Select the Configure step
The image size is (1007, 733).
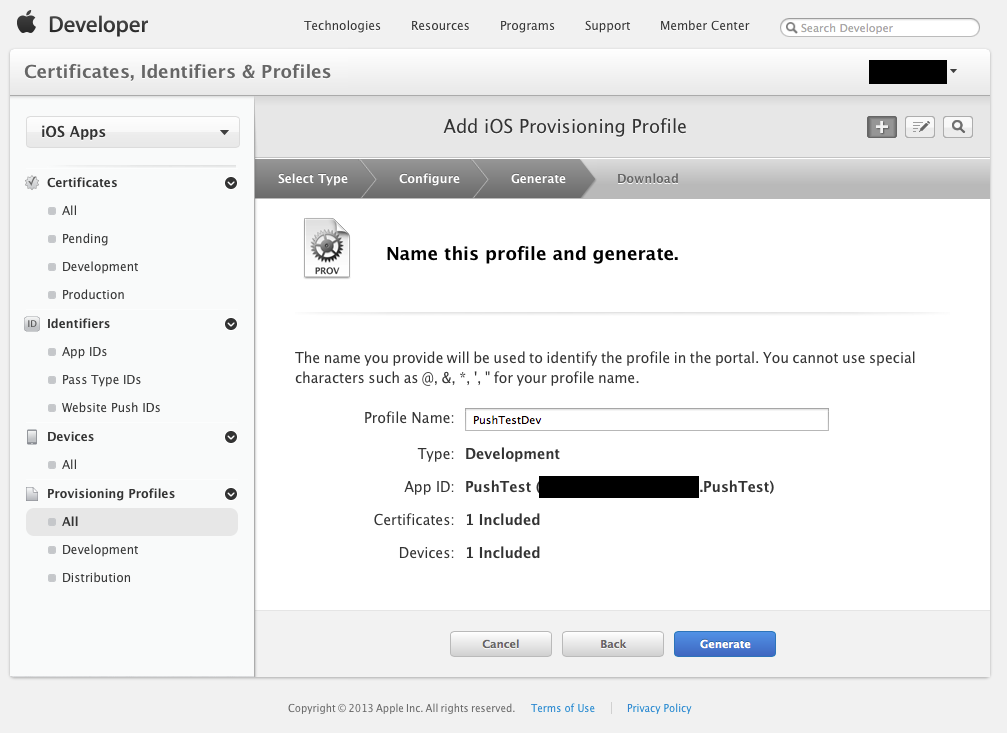(x=429, y=179)
